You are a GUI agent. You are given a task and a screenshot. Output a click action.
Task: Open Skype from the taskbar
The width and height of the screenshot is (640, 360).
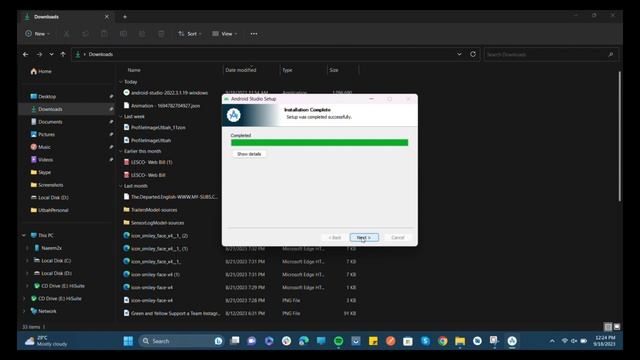425,341
